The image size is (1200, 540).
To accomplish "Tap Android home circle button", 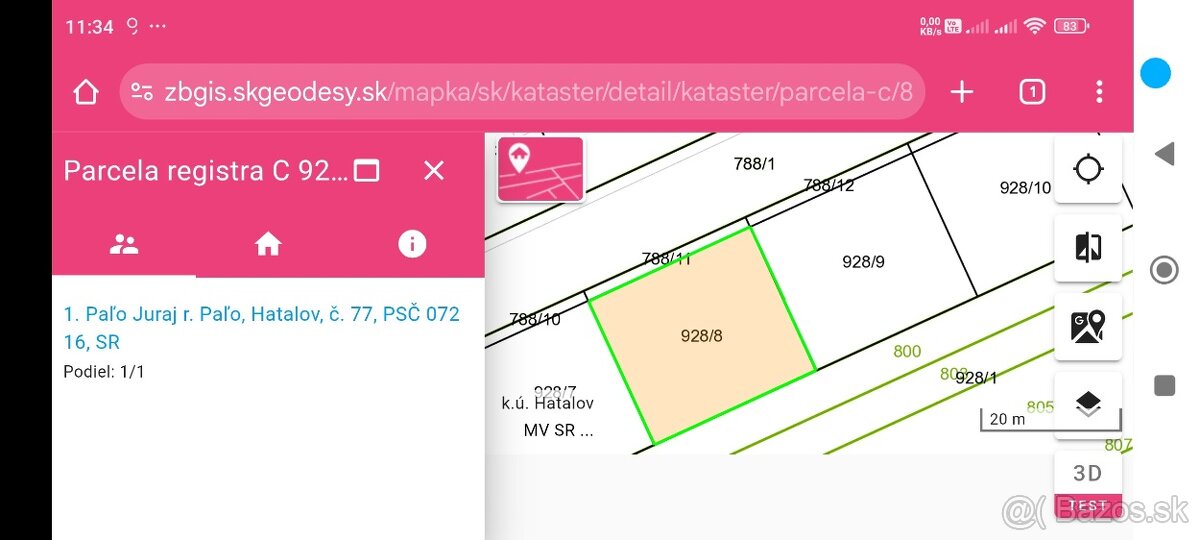I will point(1164,270).
